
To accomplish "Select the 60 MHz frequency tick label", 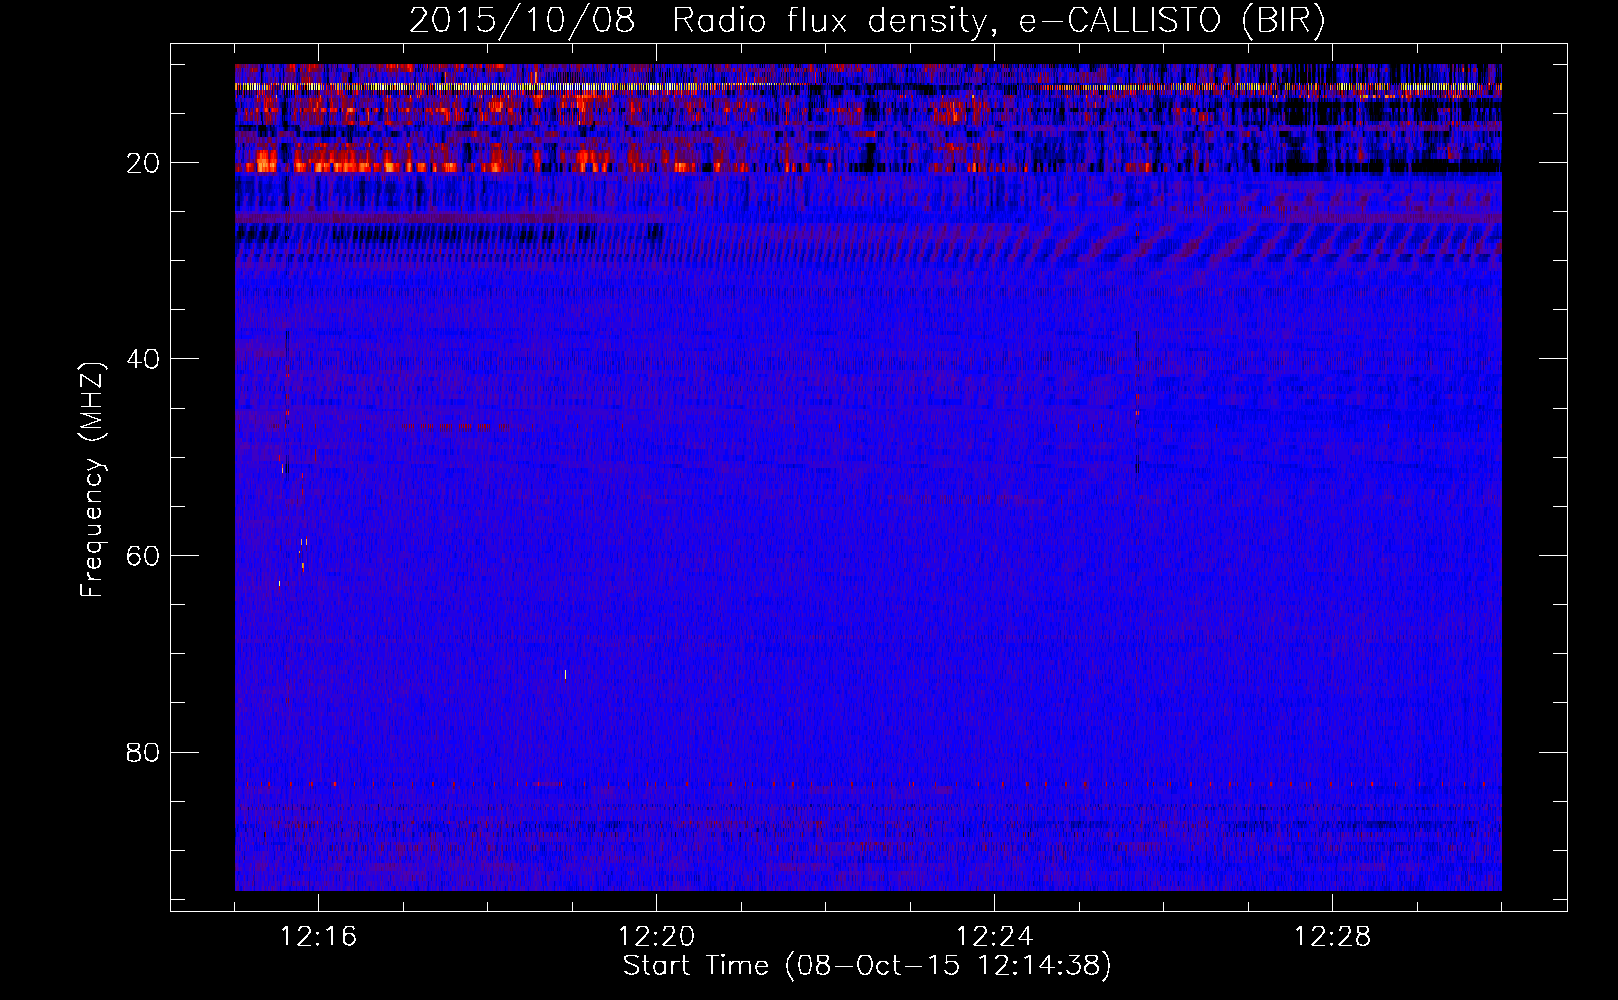I will pyautogui.click(x=144, y=556).
